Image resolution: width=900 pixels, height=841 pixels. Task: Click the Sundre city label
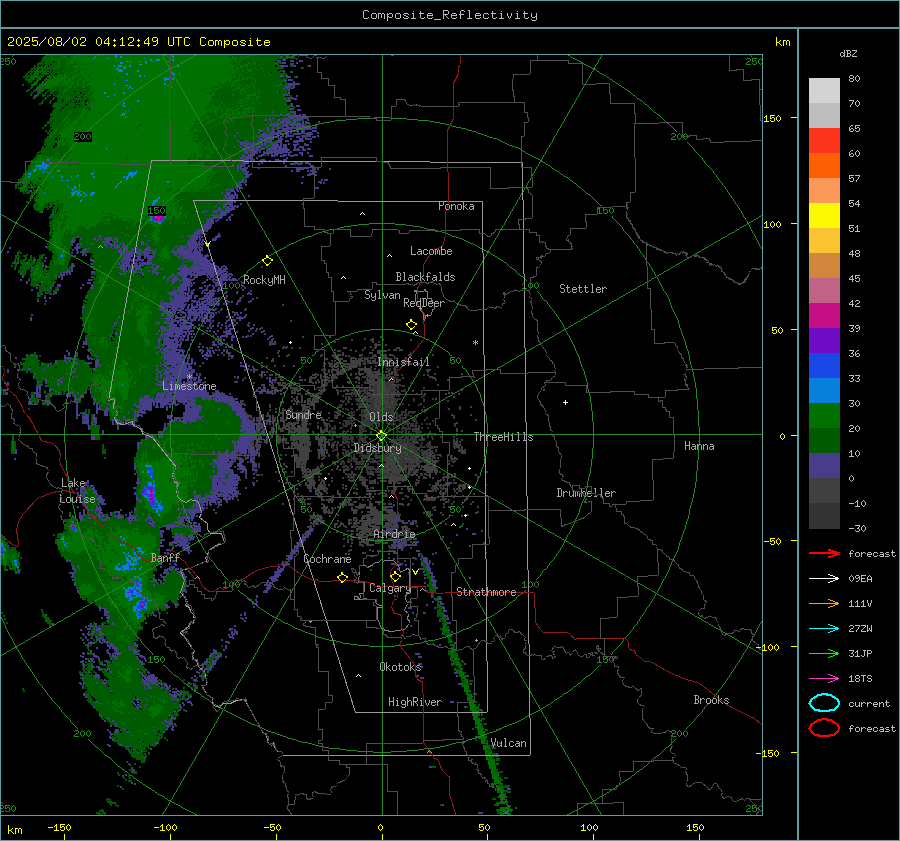tap(303, 414)
